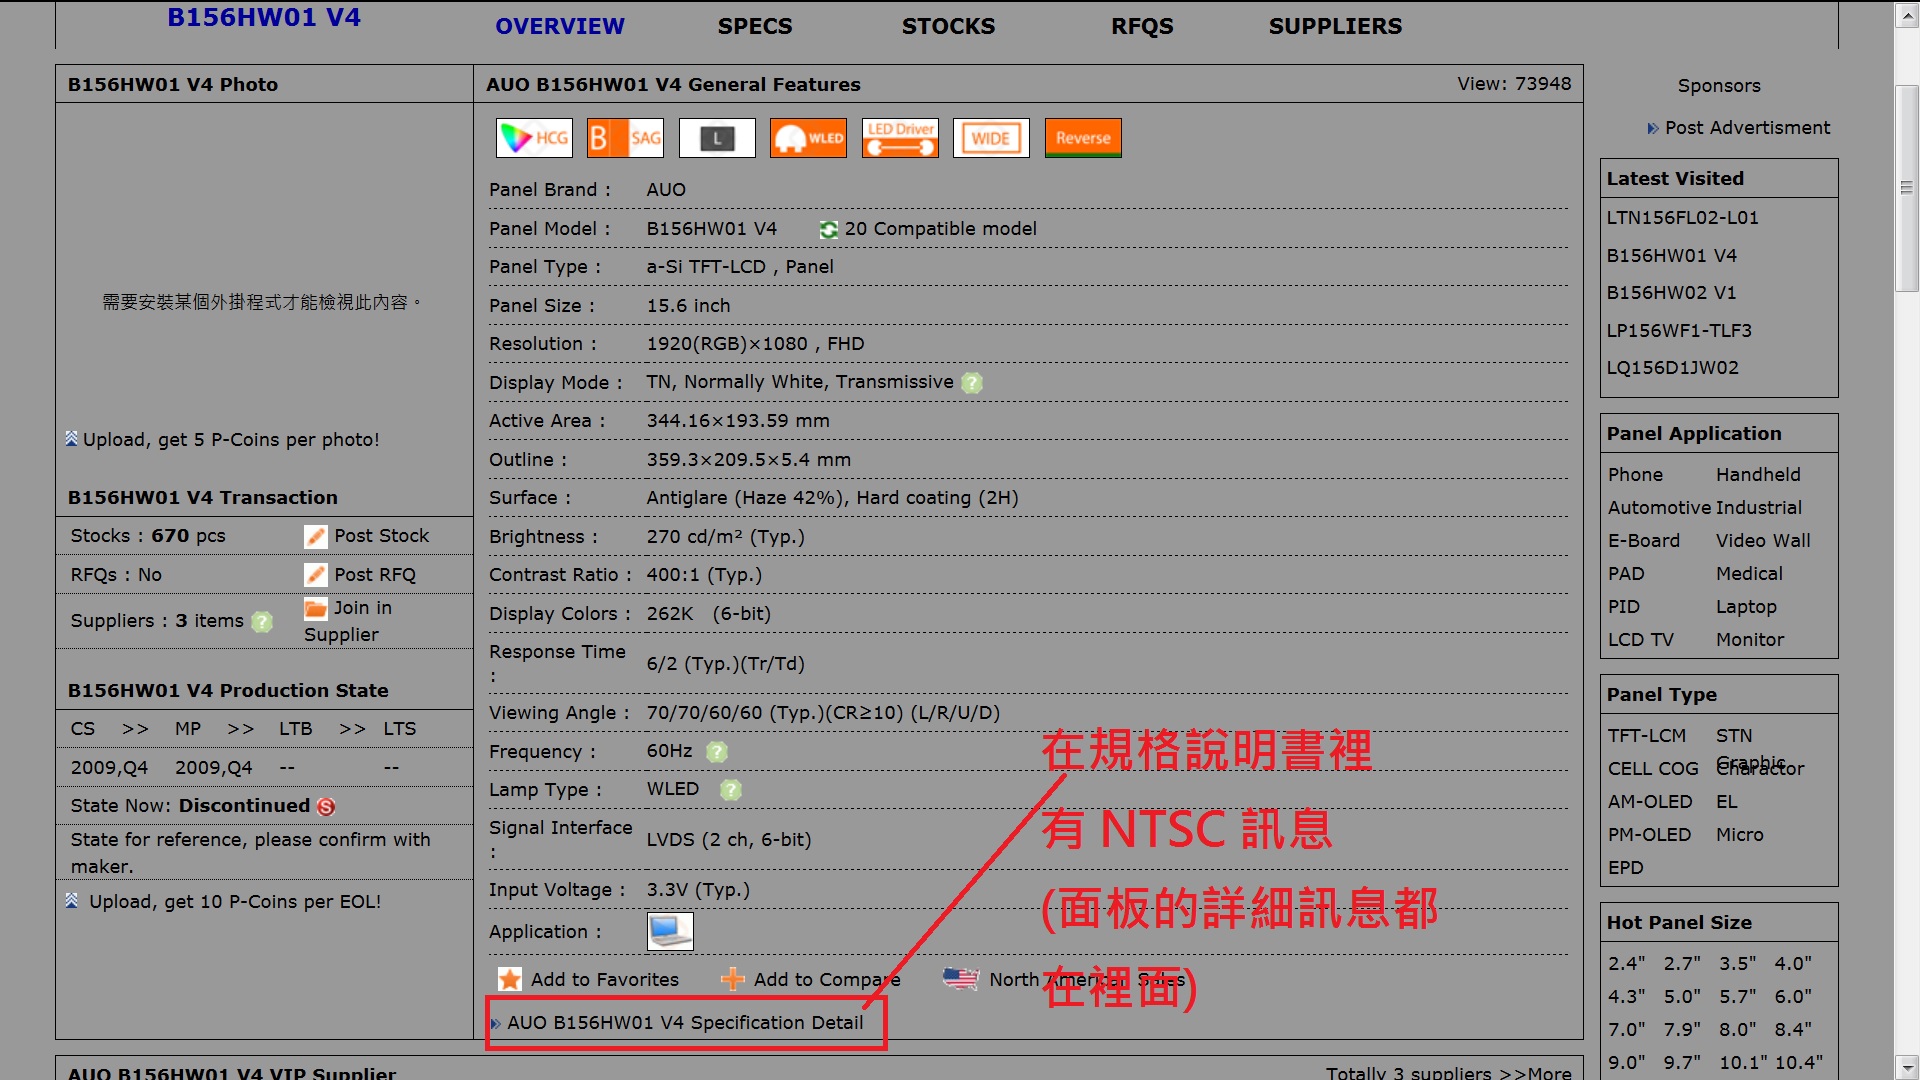This screenshot has width=1920, height=1080.
Task: Open Suppliers help question icon
Action: (262, 622)
